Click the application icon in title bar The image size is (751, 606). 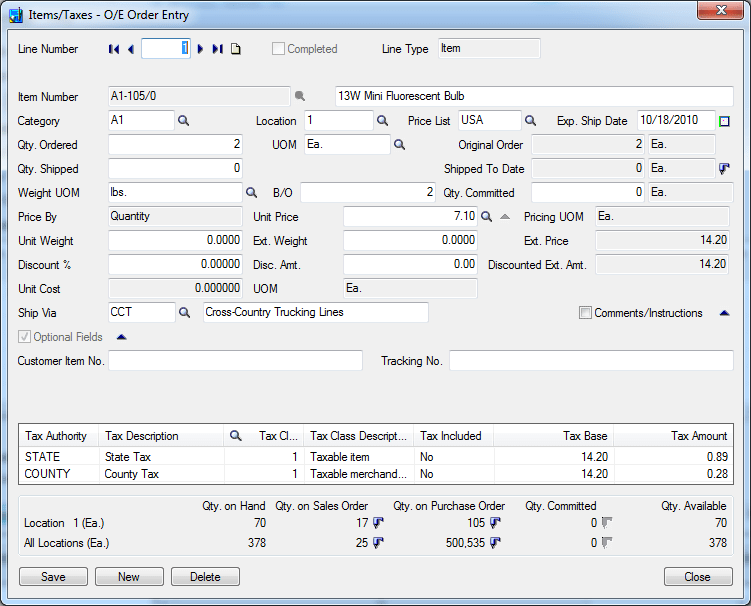16,15
